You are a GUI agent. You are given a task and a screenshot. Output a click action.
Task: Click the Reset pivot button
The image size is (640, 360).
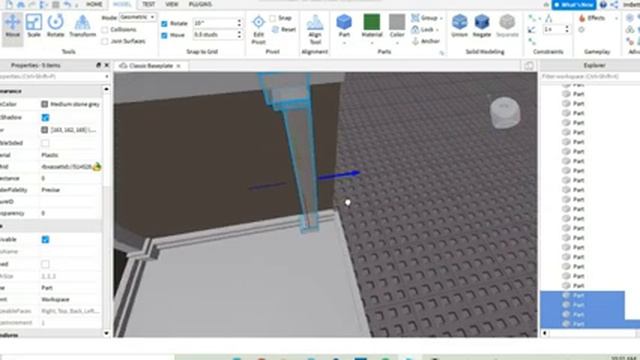(x=284, y=29)
